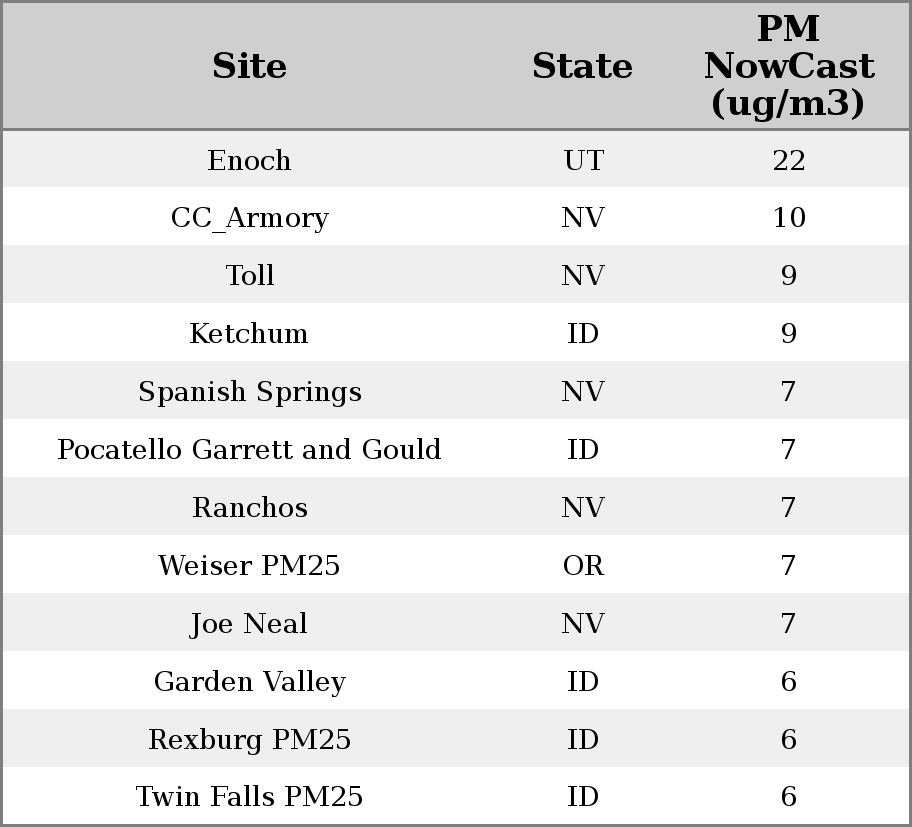912x827 pixels.
Task: Click the CC_Armory site name
Action: (x=249, y=218)
